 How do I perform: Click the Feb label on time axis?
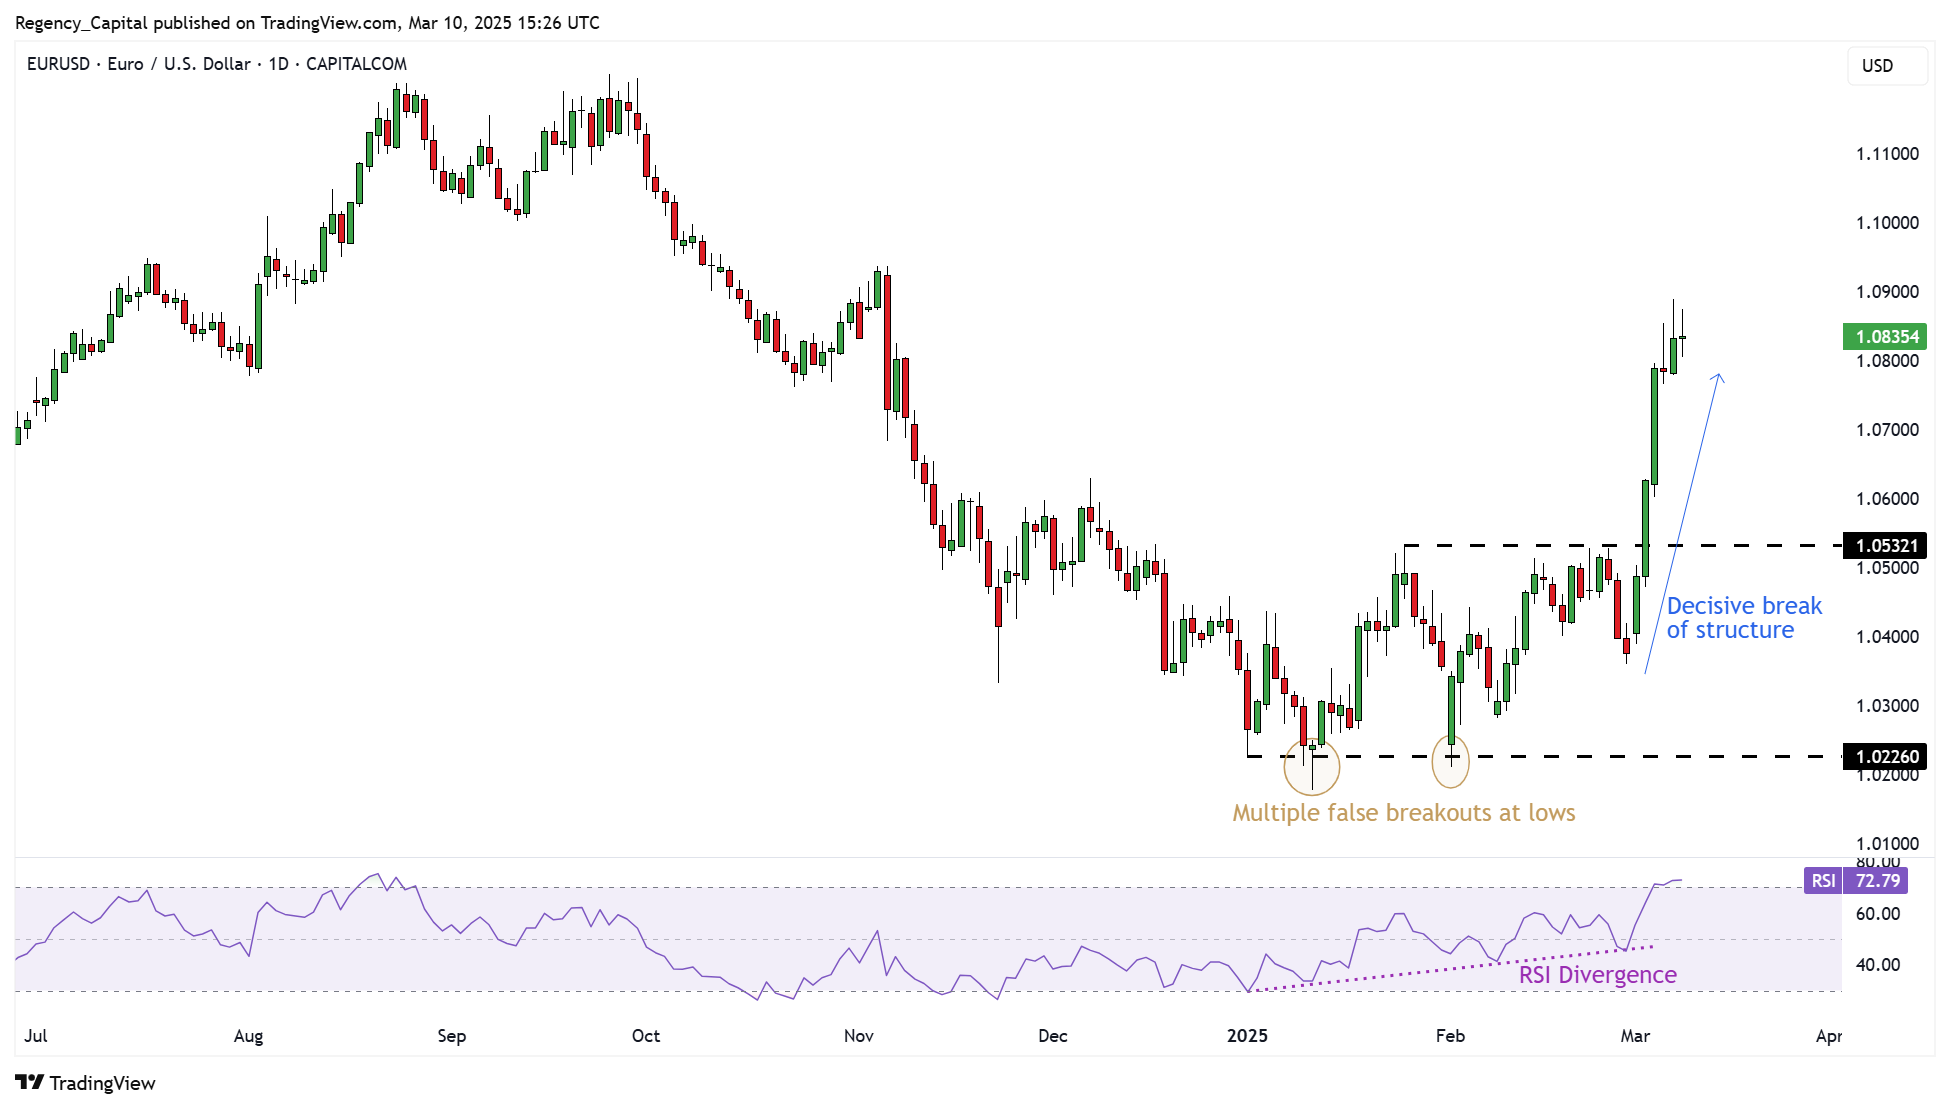(1450, 1036)
